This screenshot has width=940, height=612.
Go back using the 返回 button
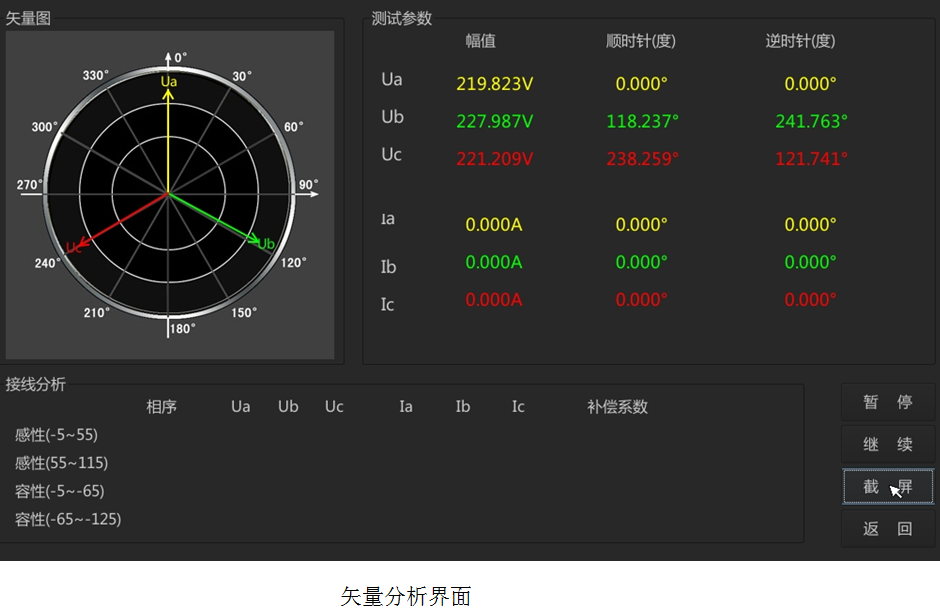(888, 529)
